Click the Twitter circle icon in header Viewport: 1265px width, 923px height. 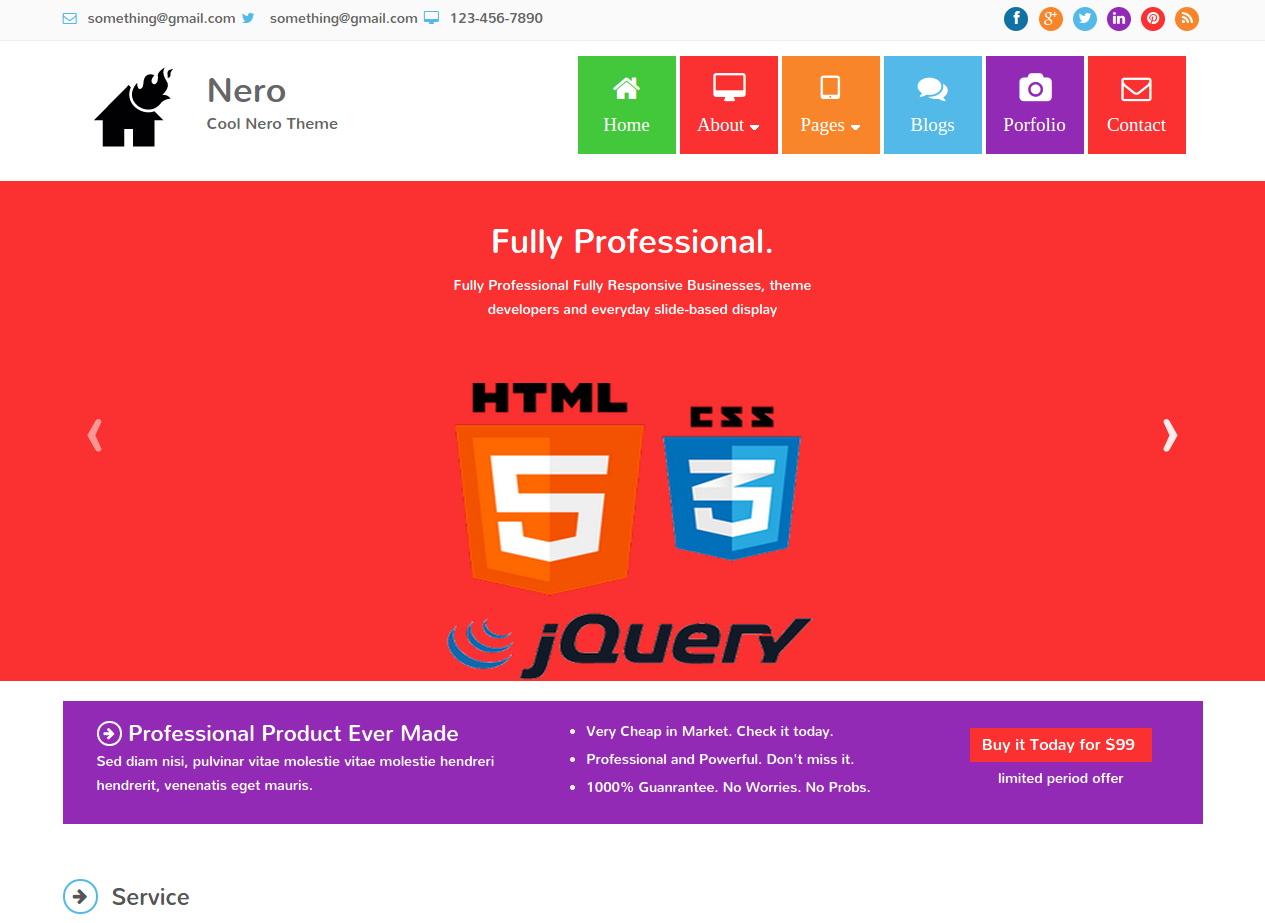(1084, 19)
